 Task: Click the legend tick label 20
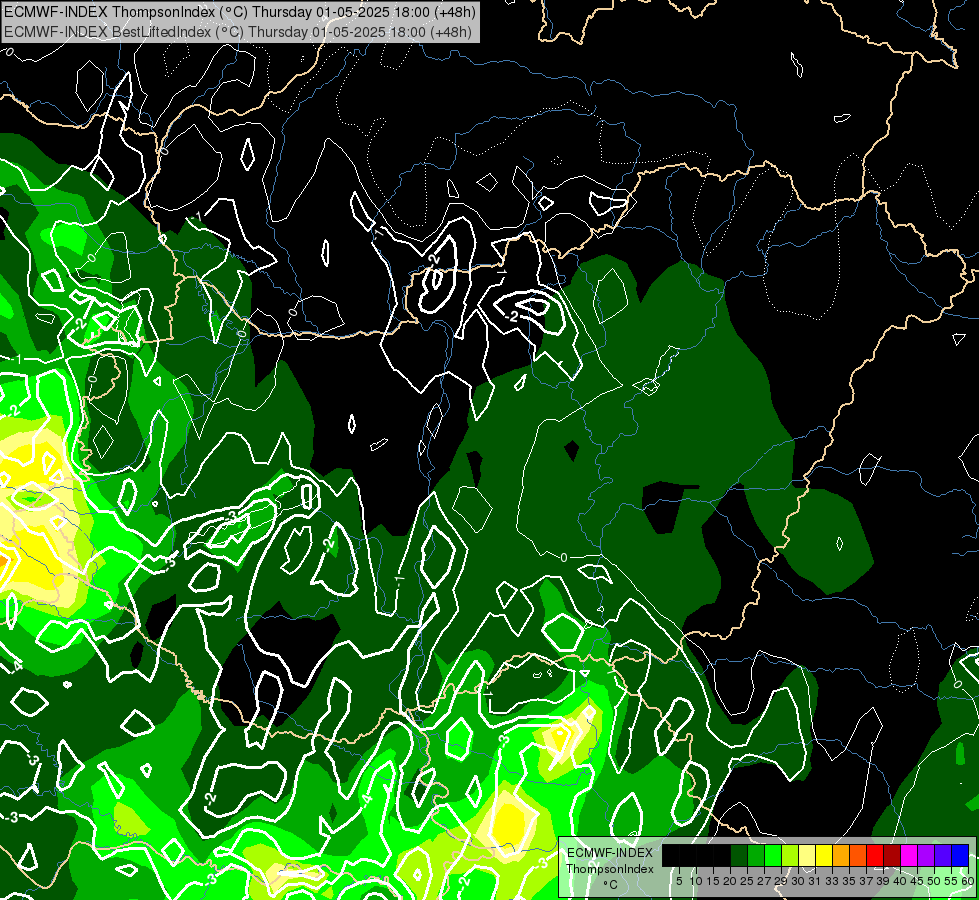click(x=731, y=881)
